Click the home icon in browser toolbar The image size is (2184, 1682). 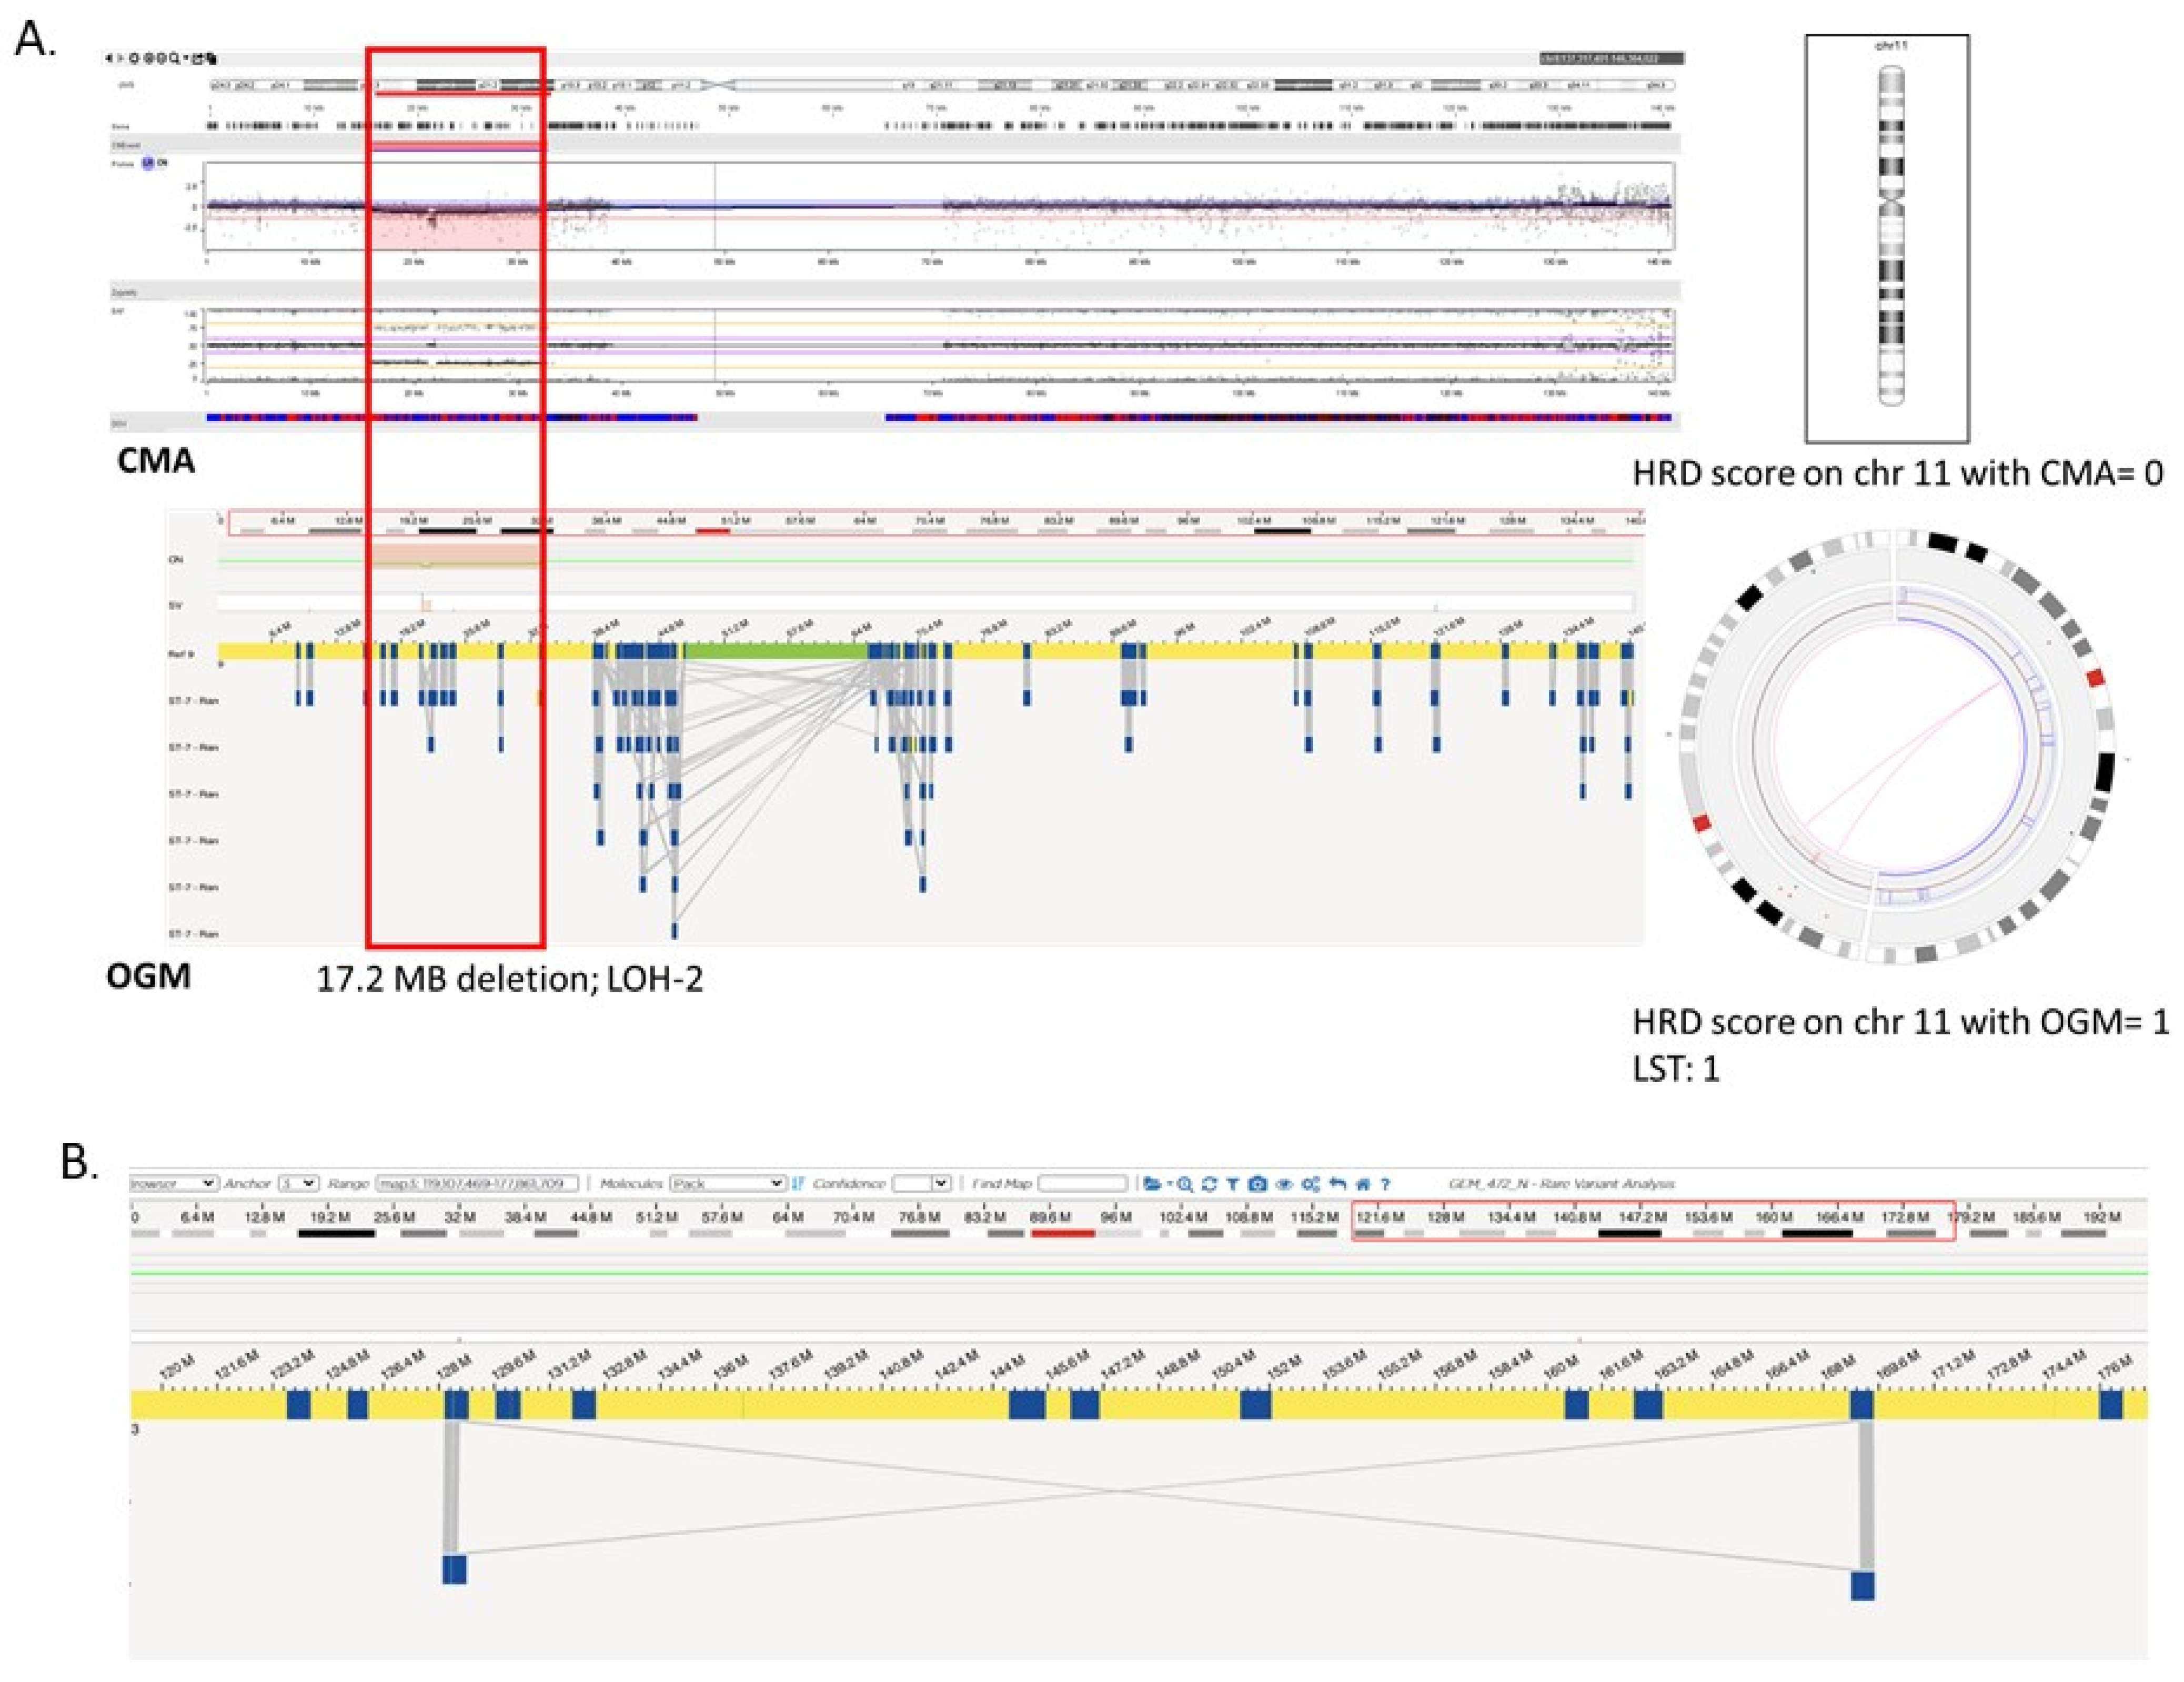tap(1363, 1184)
